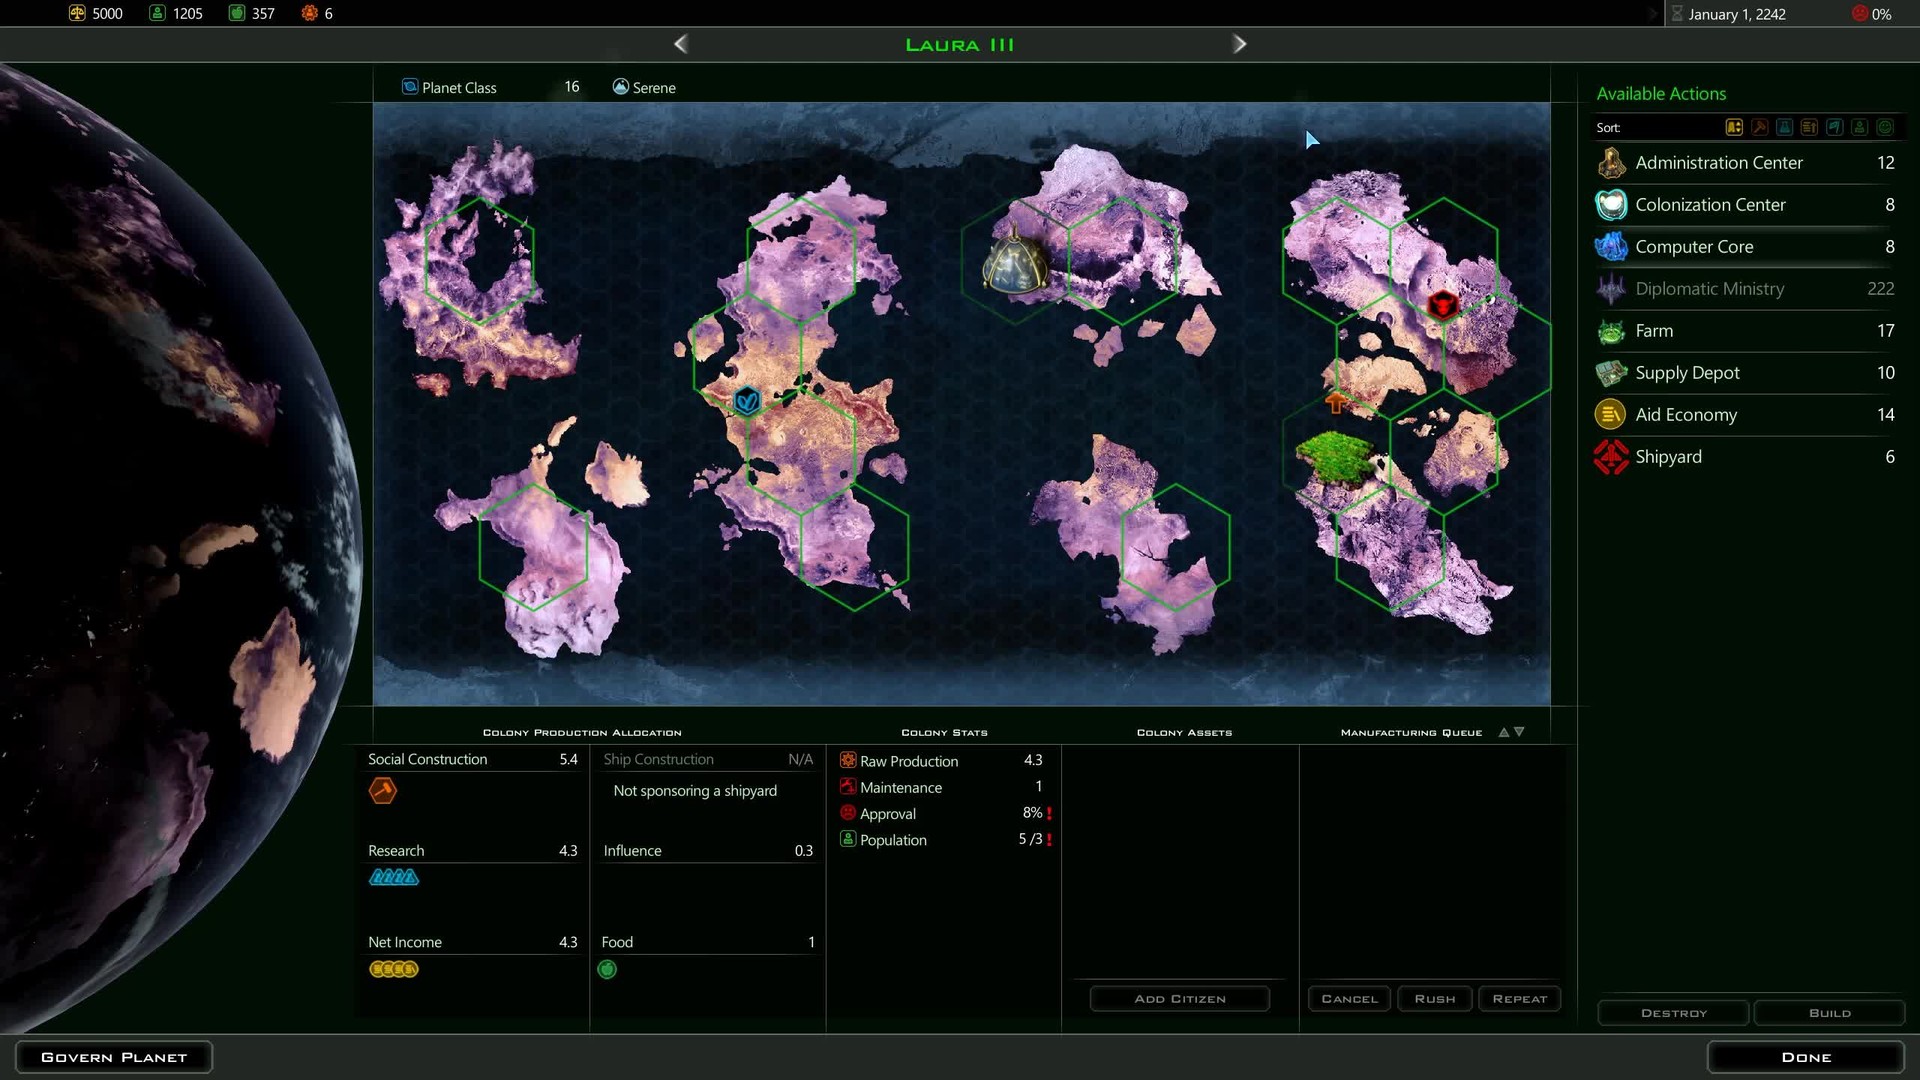Sort actions alphabetically using the A-Z icon
Viewport: 1920px width, 1080px height.
1734,127
